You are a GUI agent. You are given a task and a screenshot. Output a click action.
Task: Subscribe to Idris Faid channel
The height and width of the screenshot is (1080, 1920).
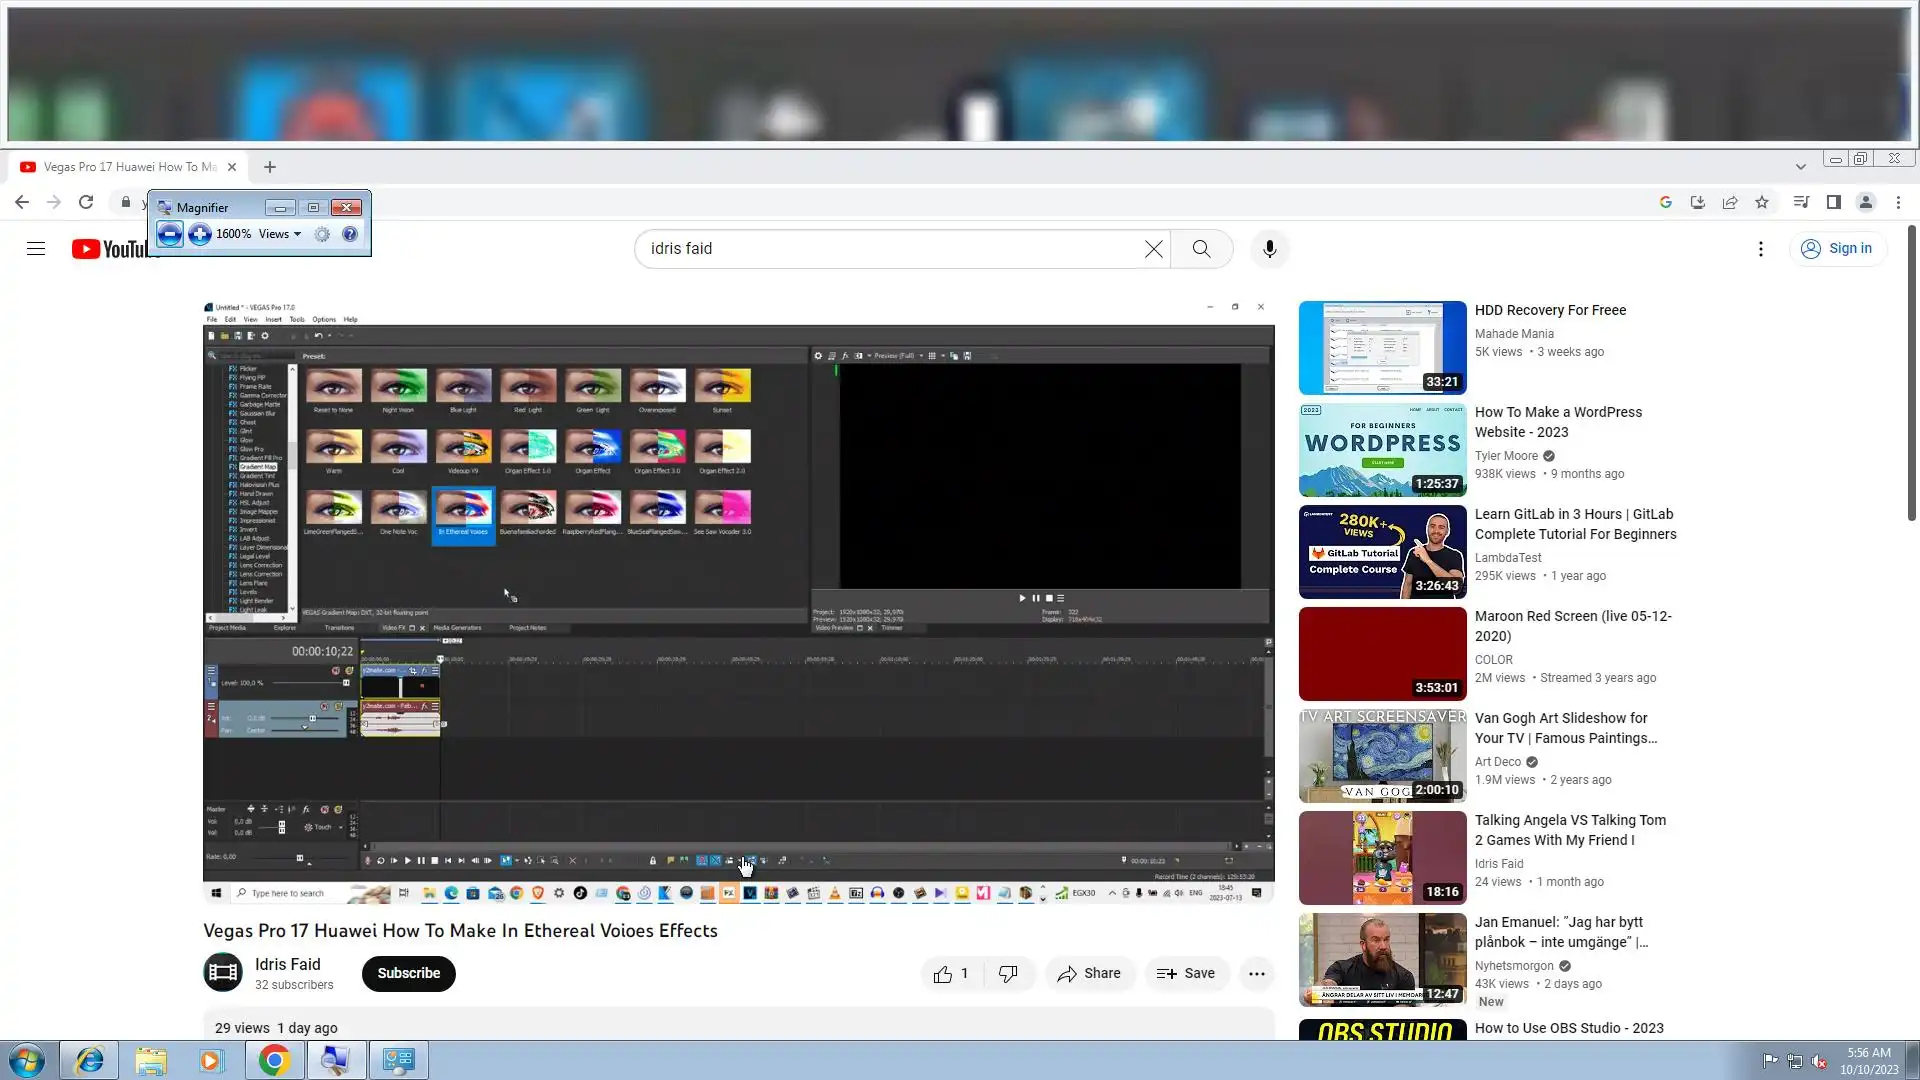(x=408, y=973)
